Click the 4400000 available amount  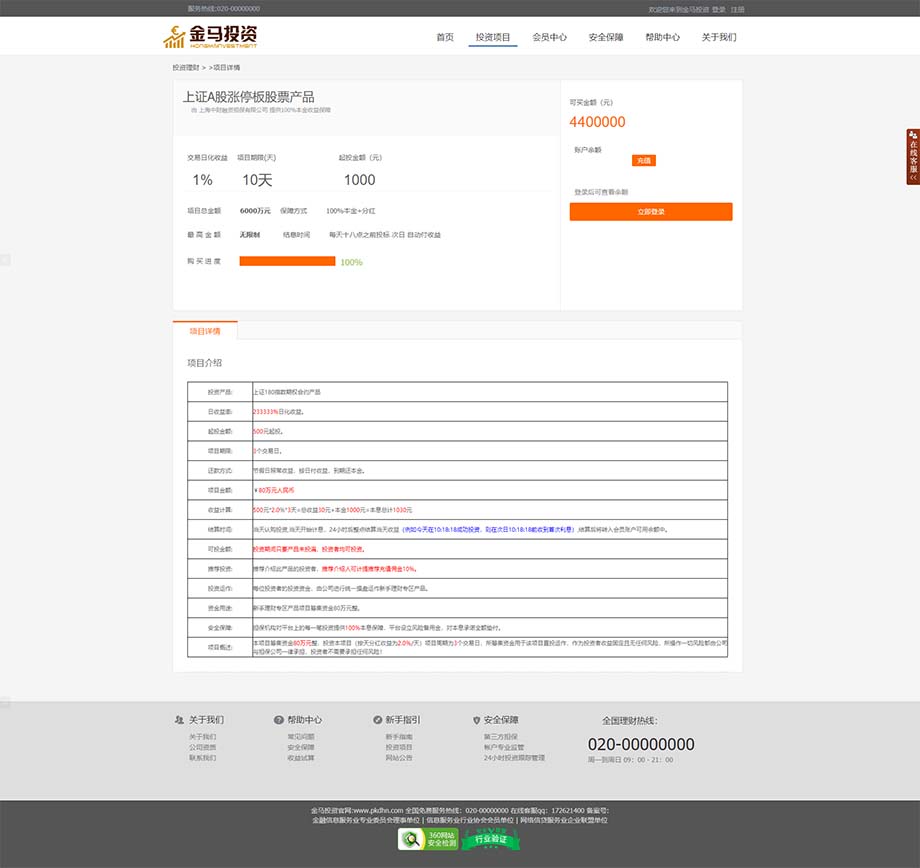pyautogui.click(x=597, y=121)
